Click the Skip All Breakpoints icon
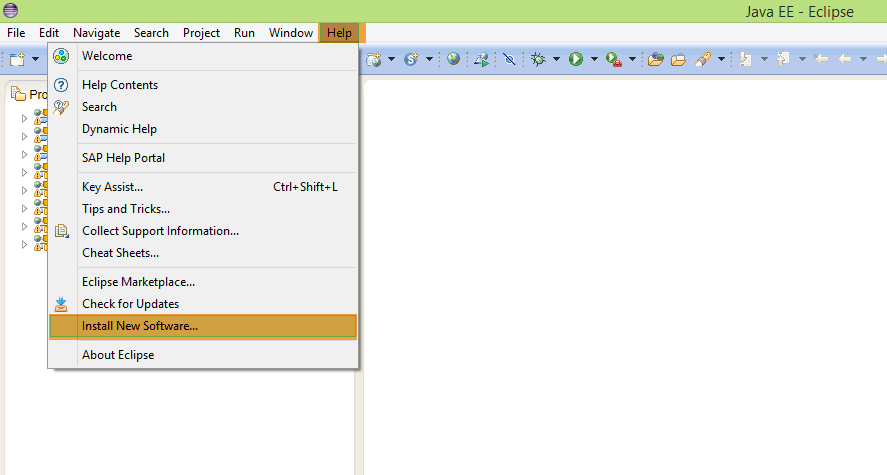Screen dimensions: 887x475 click(x=509, y=59)
